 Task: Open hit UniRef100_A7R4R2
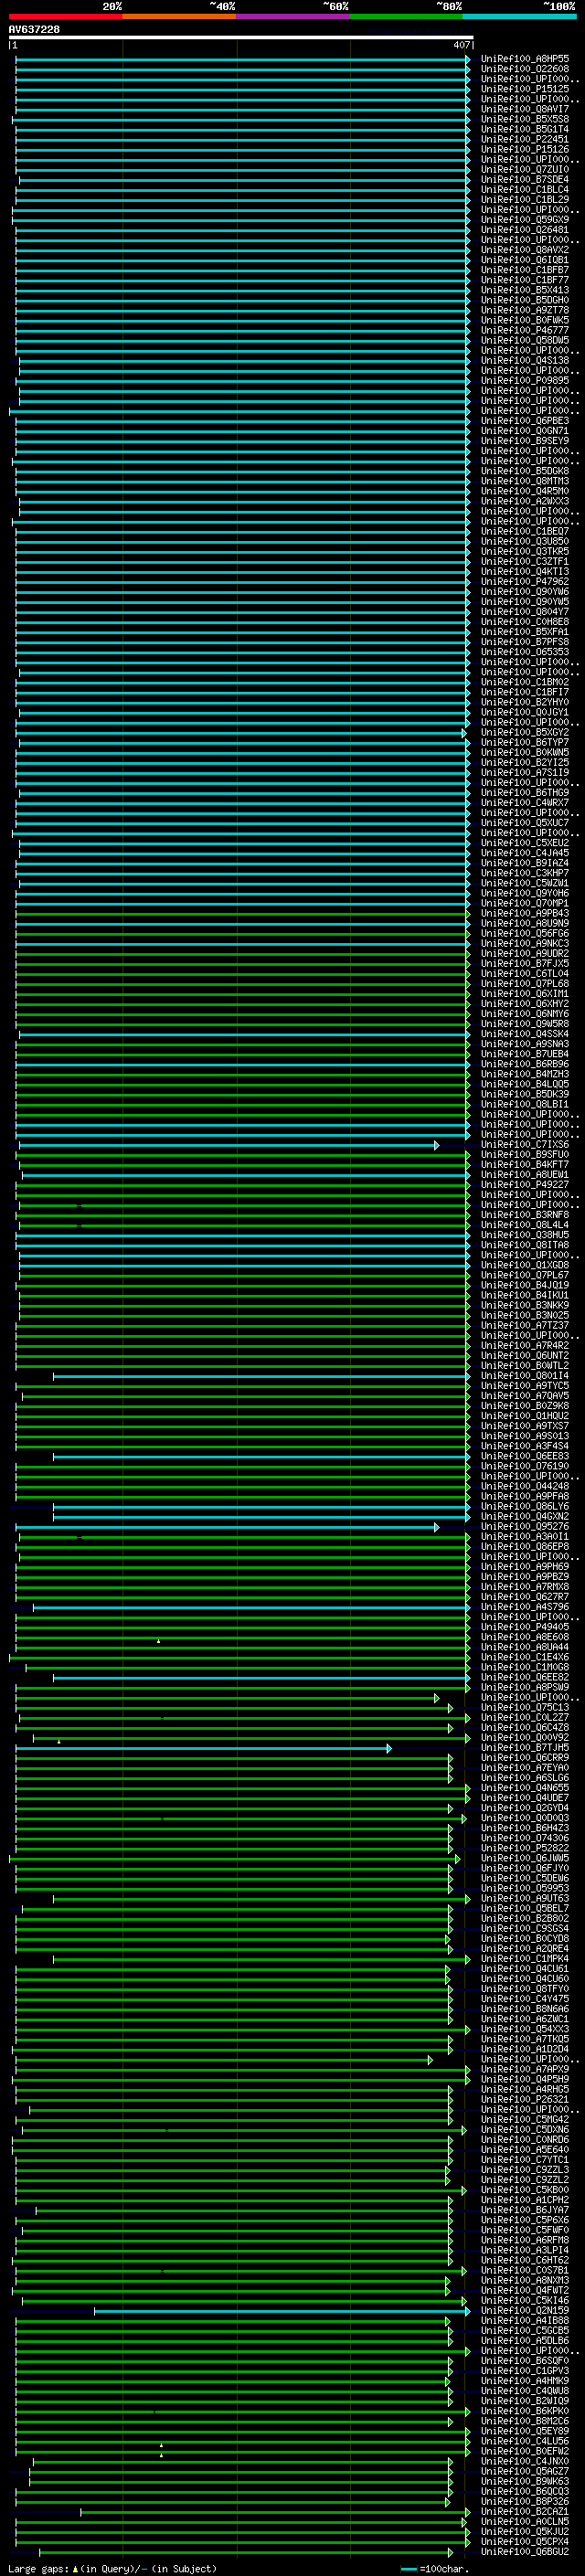(525, 1346)
